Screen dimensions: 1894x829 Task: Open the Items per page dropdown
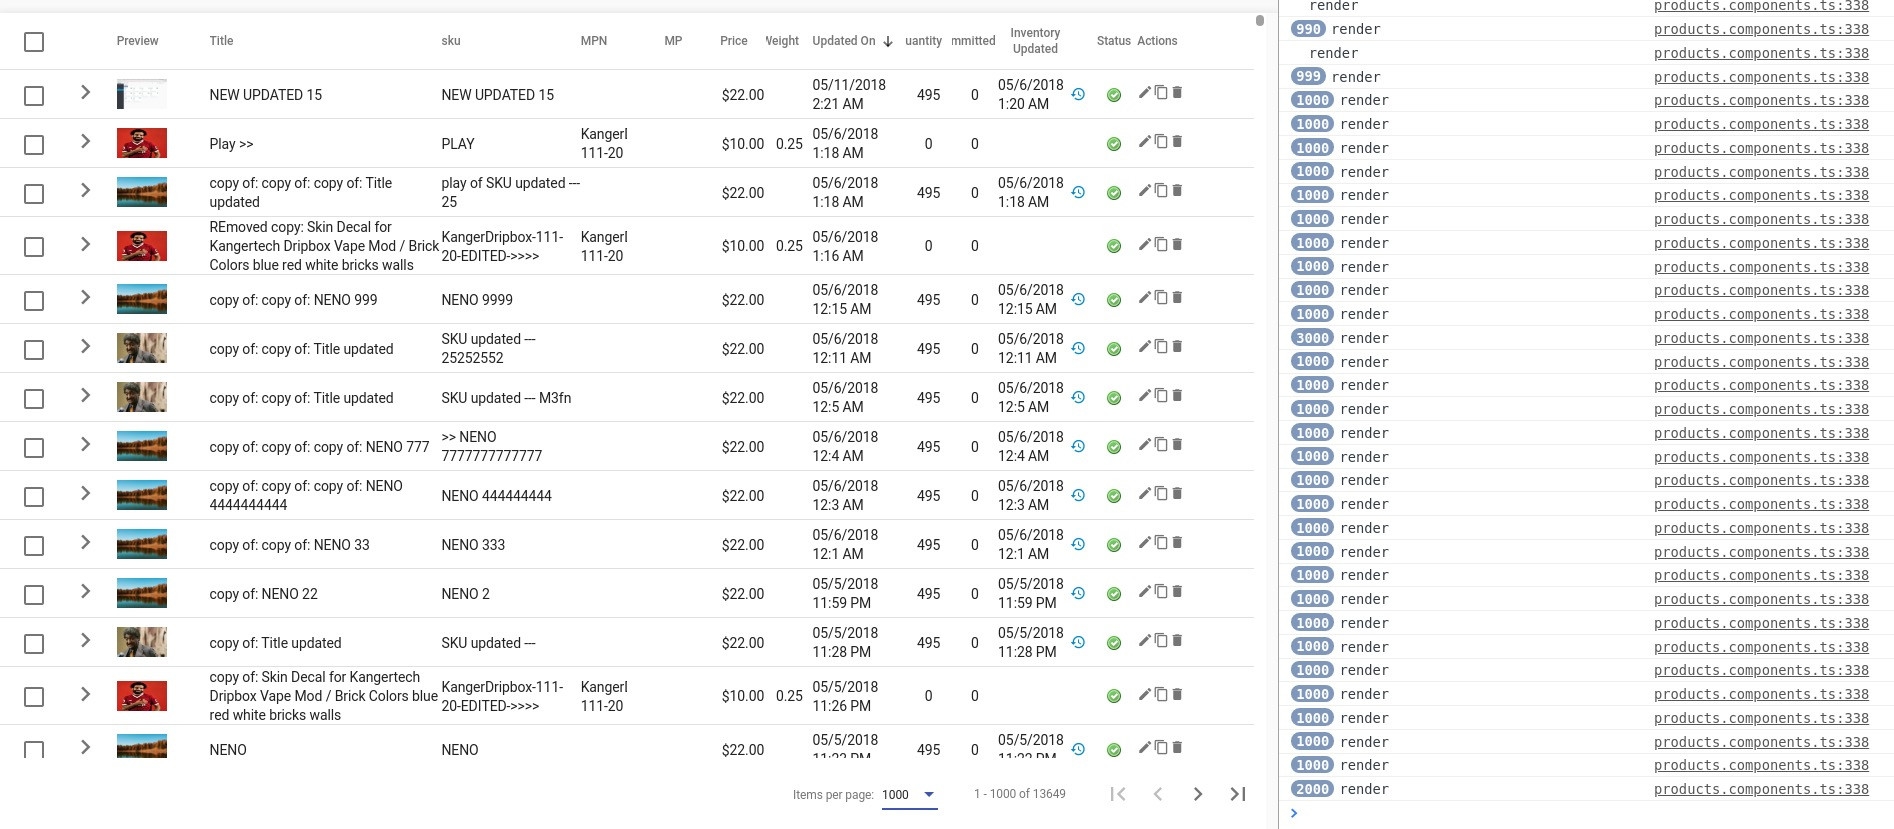909,795
